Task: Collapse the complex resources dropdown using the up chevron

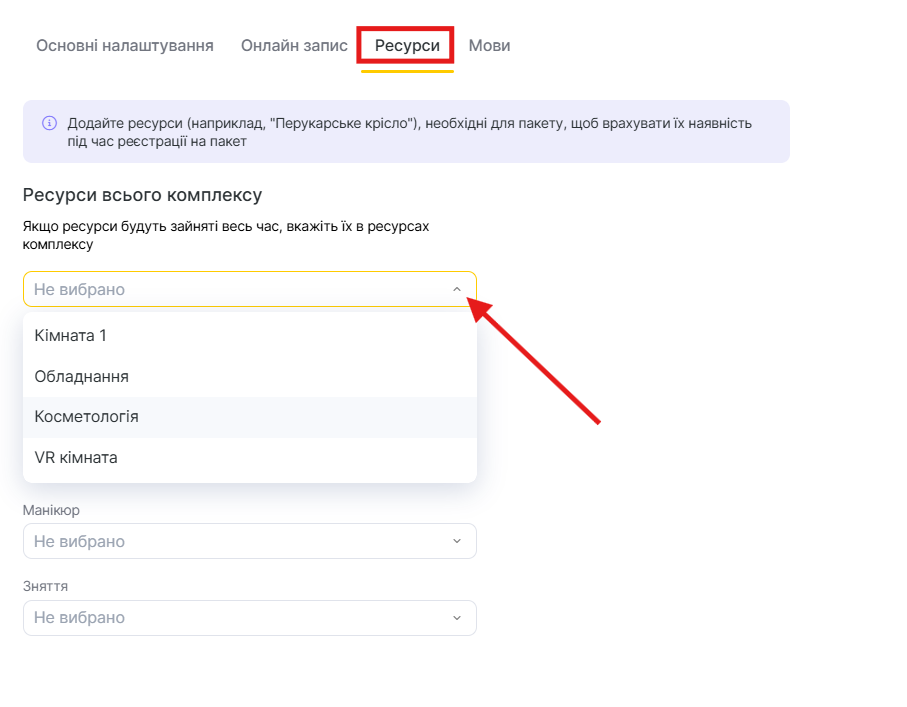Action: [x=457, y=290]
